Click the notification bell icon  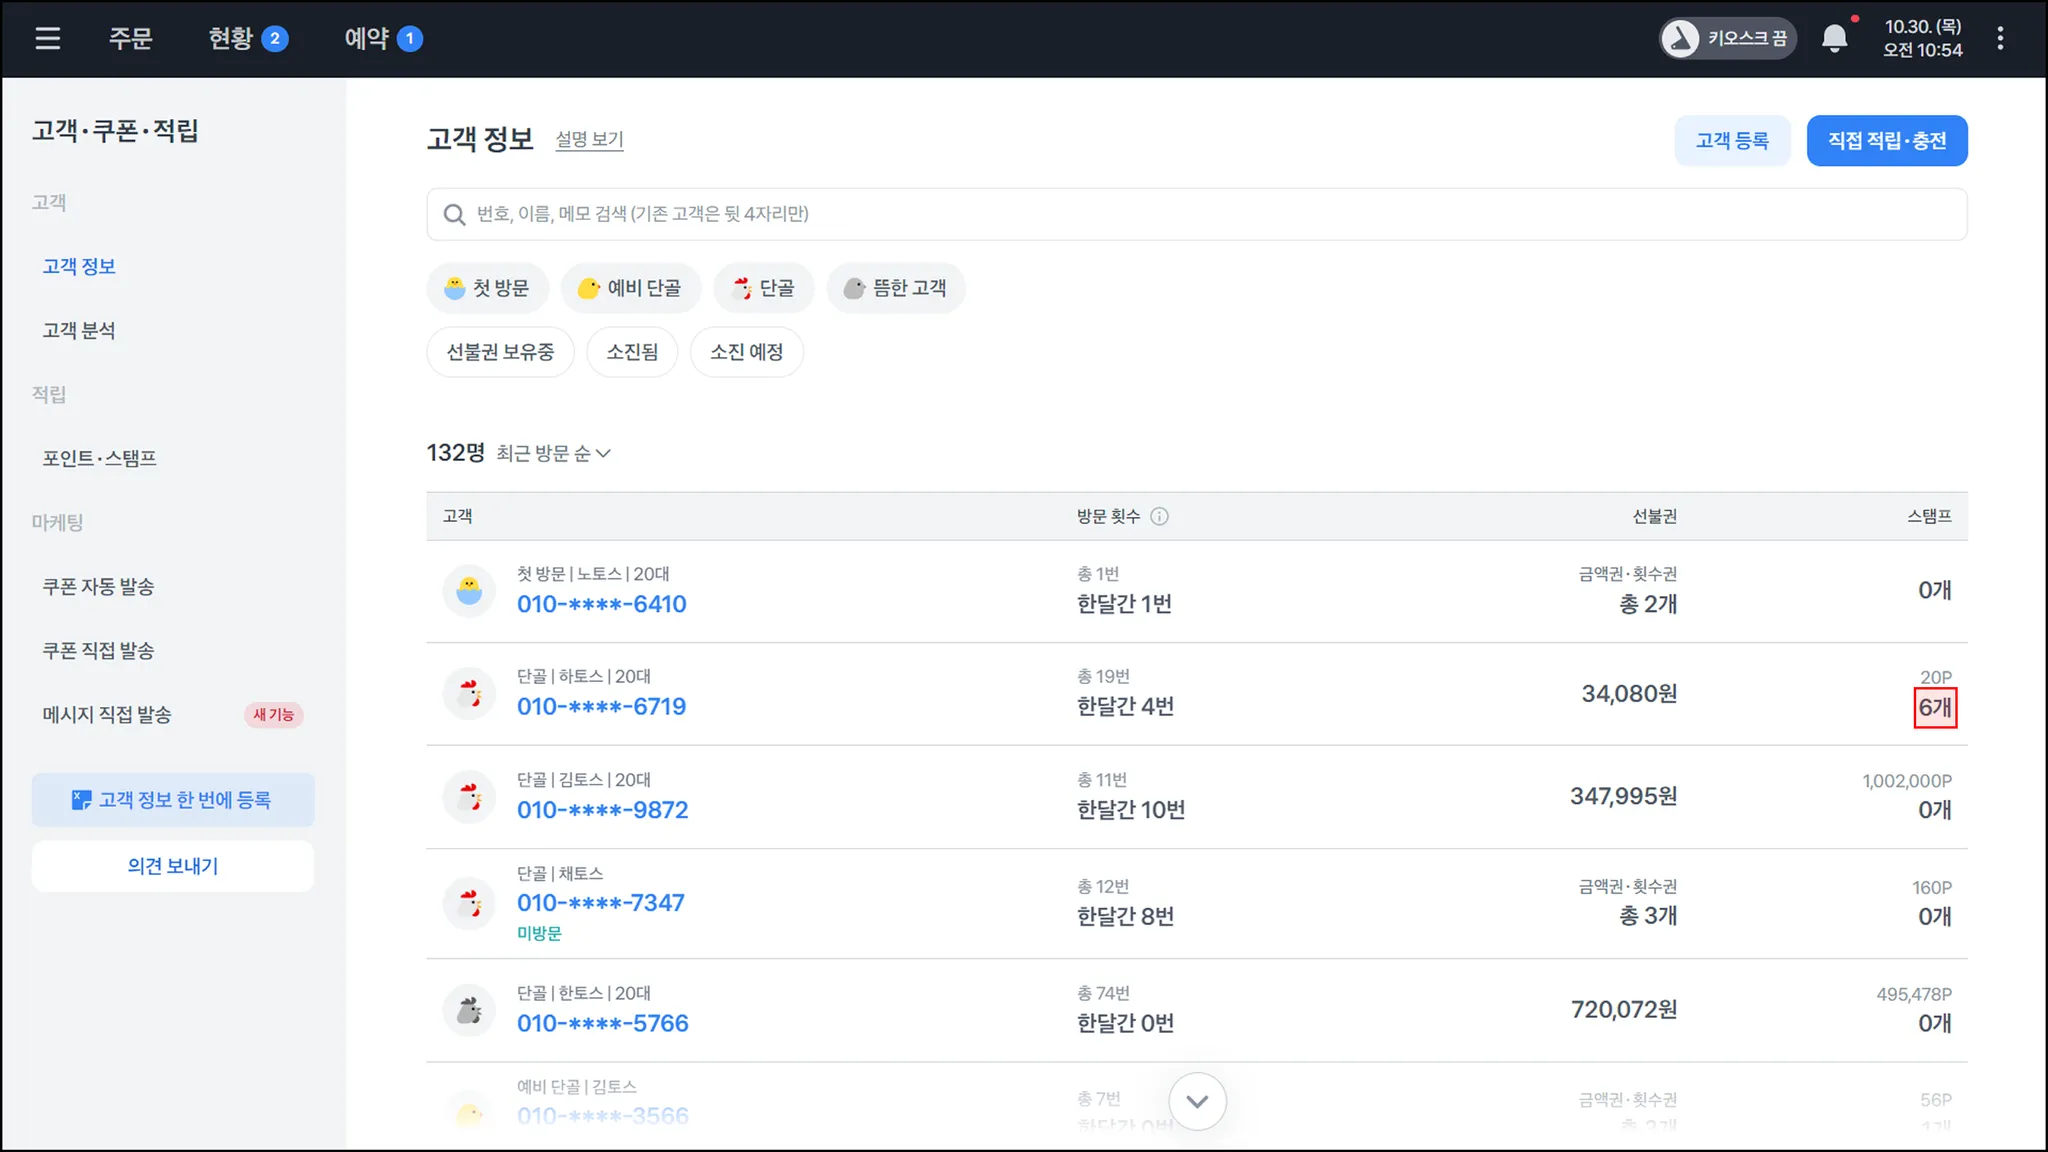point(1834,39)
